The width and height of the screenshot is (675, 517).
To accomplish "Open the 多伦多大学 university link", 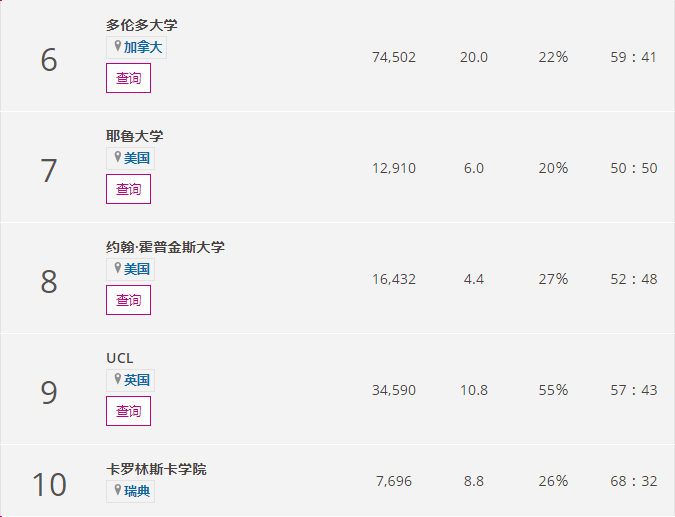I will pyautogui.click(x=141, y=25).
